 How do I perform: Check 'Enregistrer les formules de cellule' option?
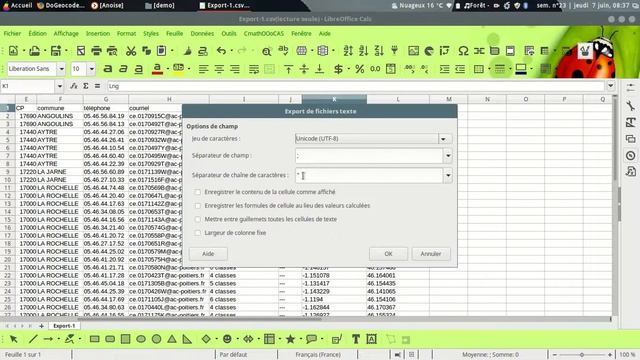(x=198, y=206)
